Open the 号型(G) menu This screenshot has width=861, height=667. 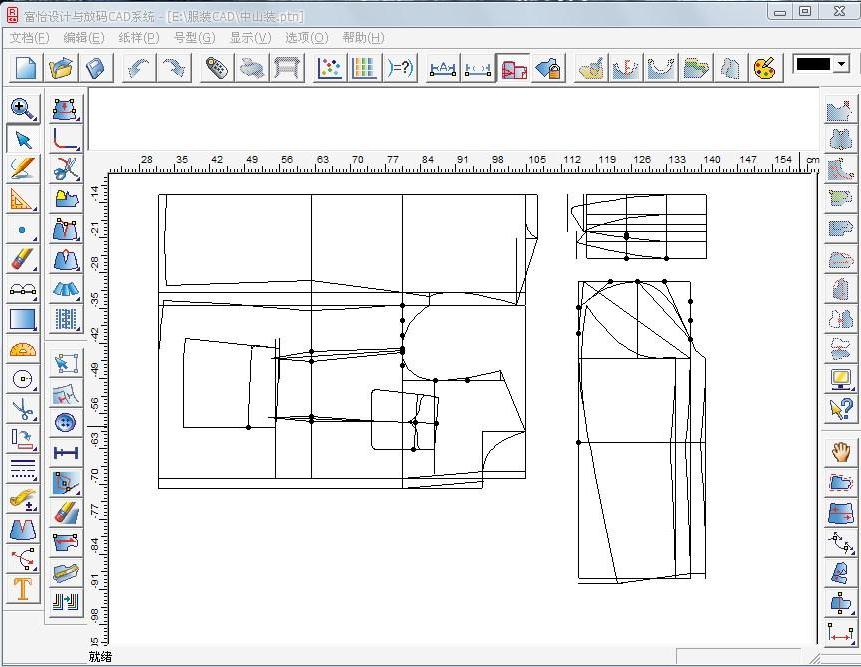pos(194,38)
